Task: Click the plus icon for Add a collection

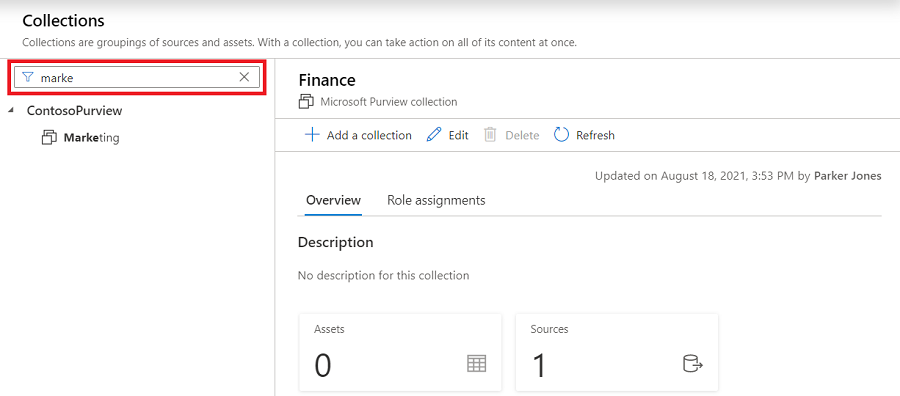Action: [x=312, y=135]
